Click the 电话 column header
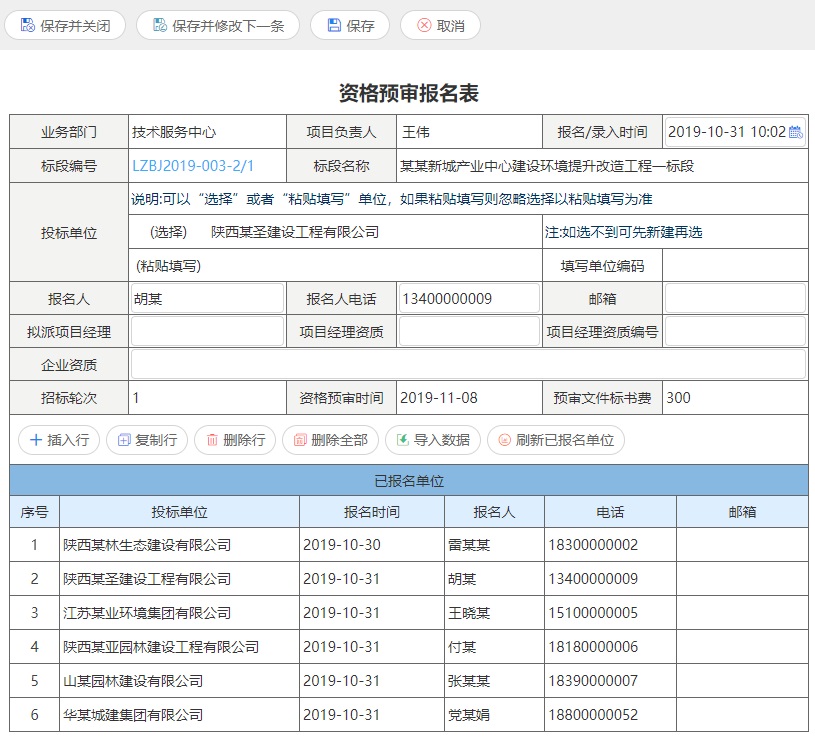This screenshot has height=737, width=815. click(610, 512)
